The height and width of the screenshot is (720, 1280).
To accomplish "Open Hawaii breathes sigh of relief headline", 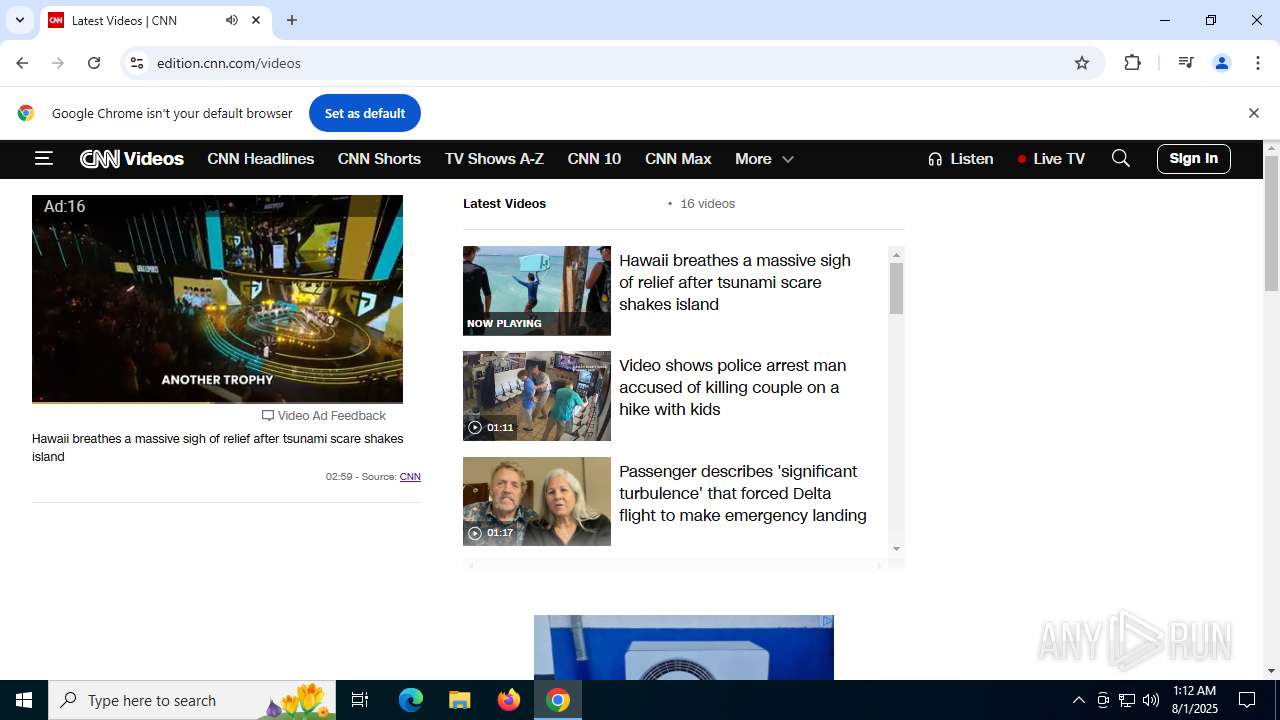I will click(x=735, y=282).
